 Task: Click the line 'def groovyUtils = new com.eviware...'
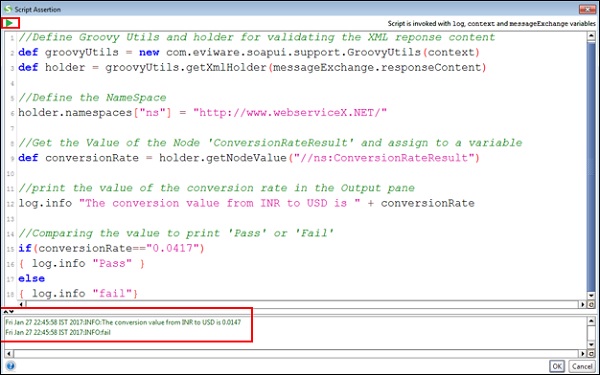coord(249,52)
